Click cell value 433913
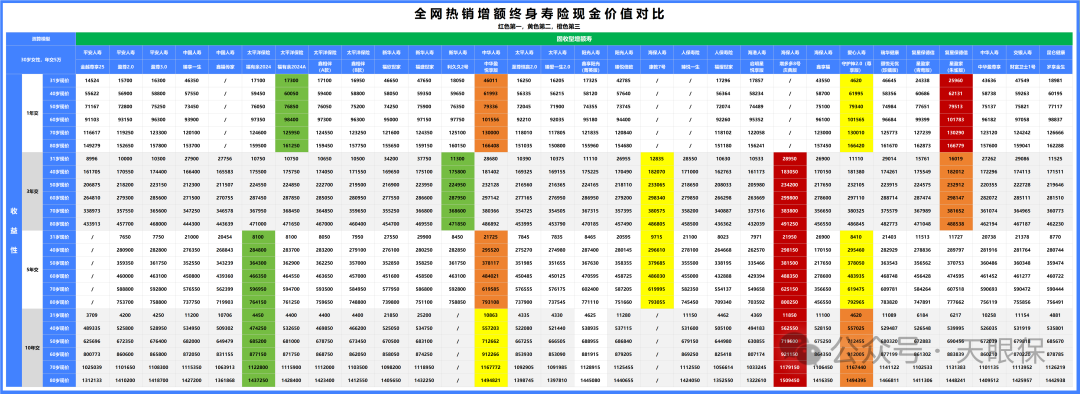1080x394 pixels. 92,223
